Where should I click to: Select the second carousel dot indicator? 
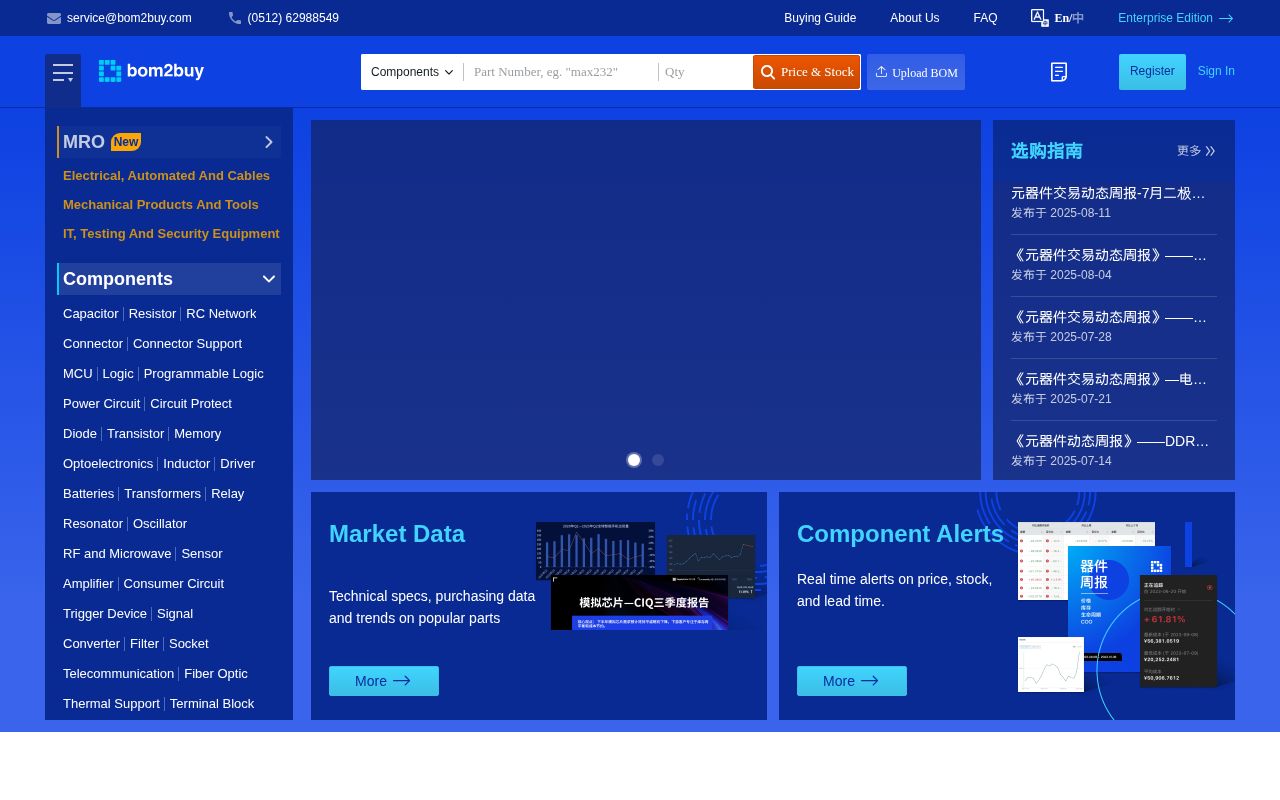(658, 460)
